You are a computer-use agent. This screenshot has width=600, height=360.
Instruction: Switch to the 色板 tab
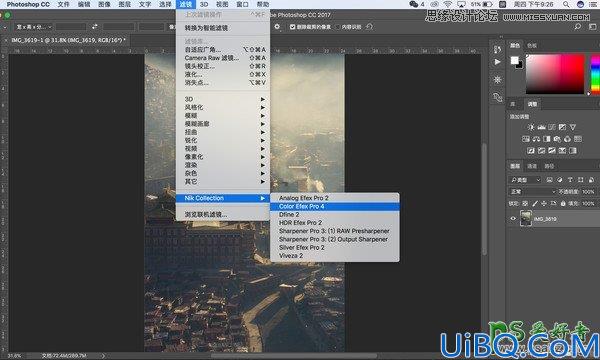pos(532,46)
